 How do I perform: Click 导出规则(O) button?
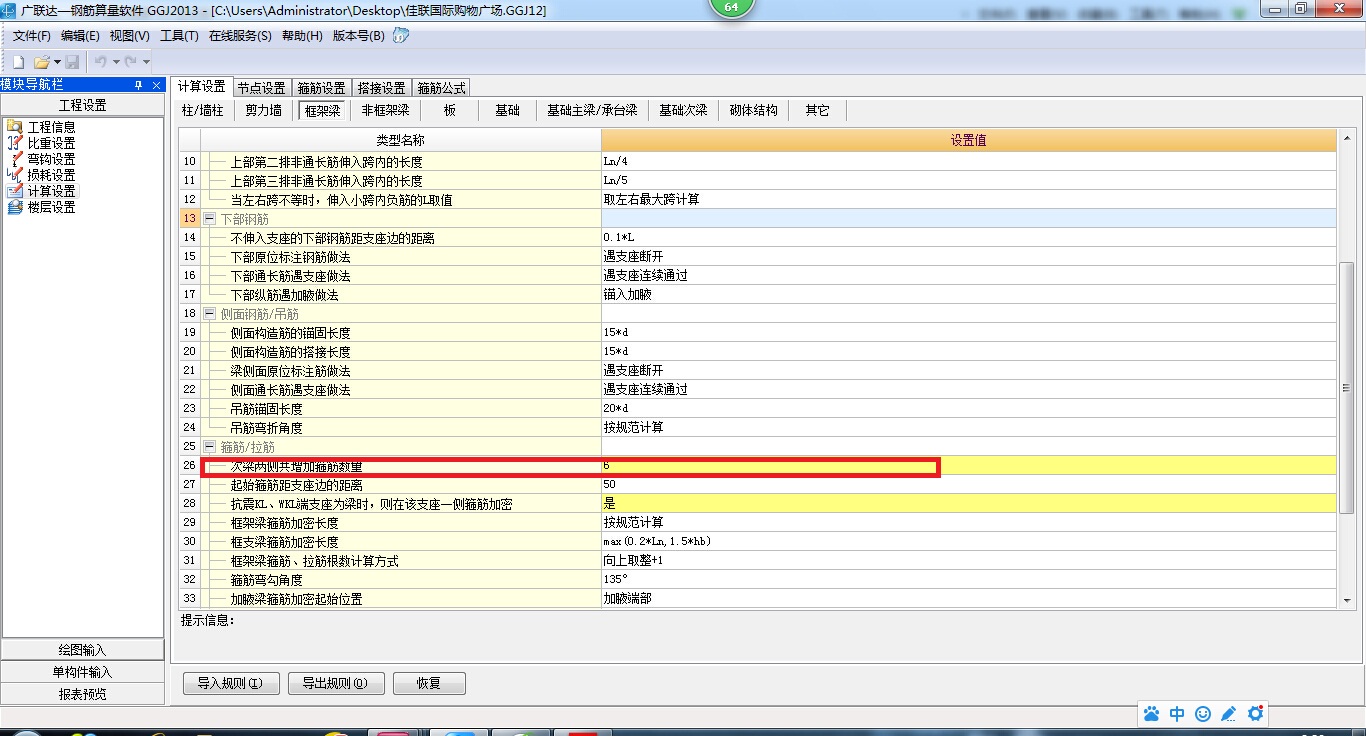335,684
